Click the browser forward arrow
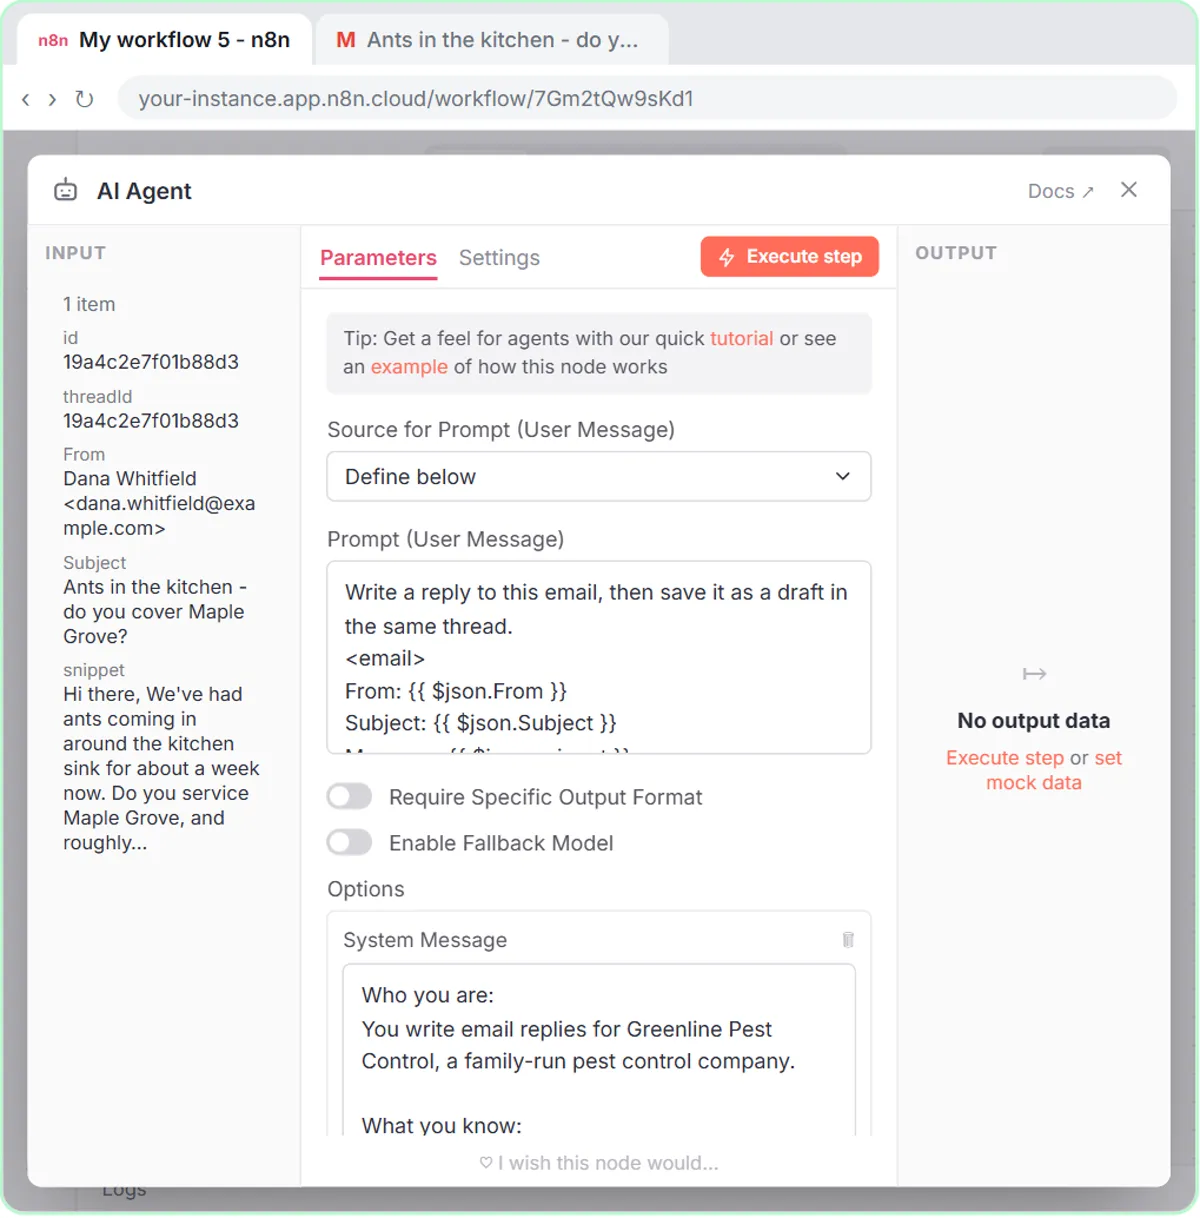 pyautogui.click(x=52, y=99)
